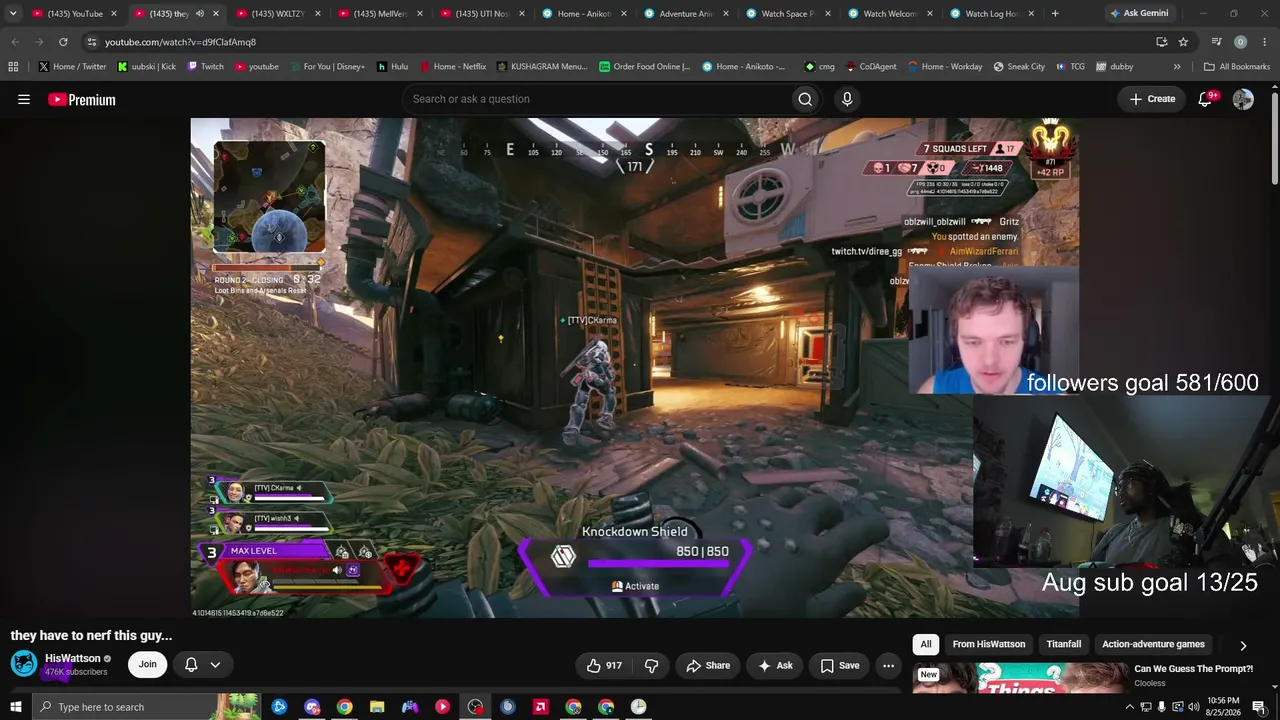Image resolution: width=1280 pixels, height=720 pixels.
Task: Mute audio on the playing tab
Action: (199, 14)
